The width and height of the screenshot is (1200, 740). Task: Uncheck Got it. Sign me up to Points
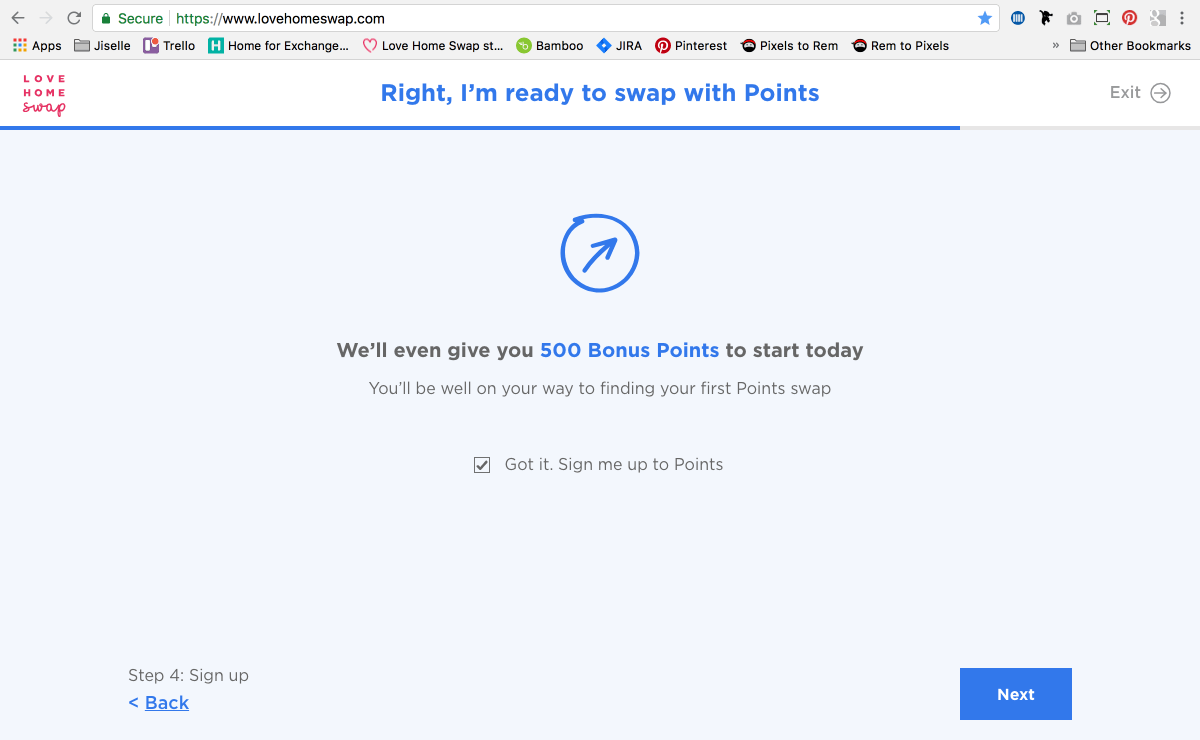(482, 465)
